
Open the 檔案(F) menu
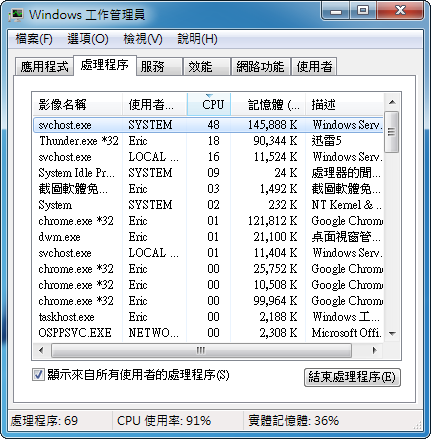coord(34,39)
